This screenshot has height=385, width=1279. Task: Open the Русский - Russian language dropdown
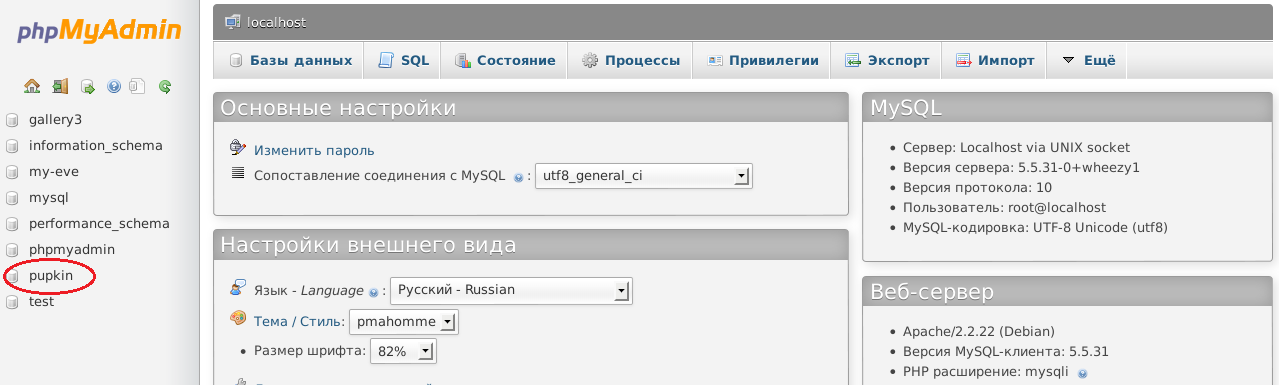click(x=511, y=291)
